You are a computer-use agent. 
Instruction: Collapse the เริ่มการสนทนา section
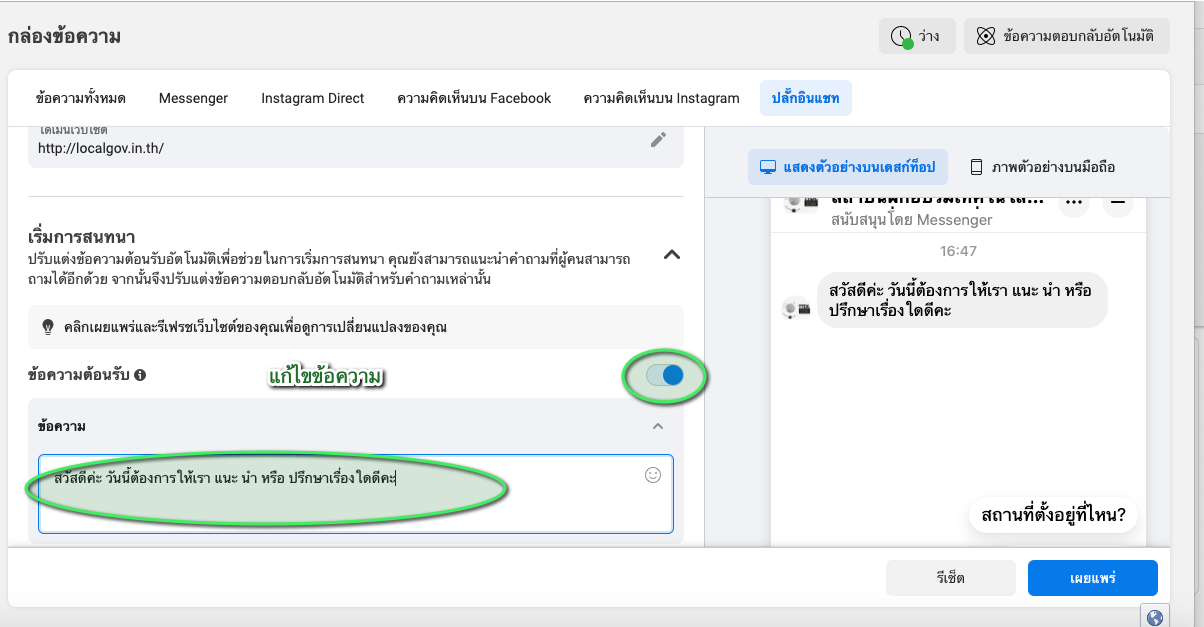click(672, 255)
